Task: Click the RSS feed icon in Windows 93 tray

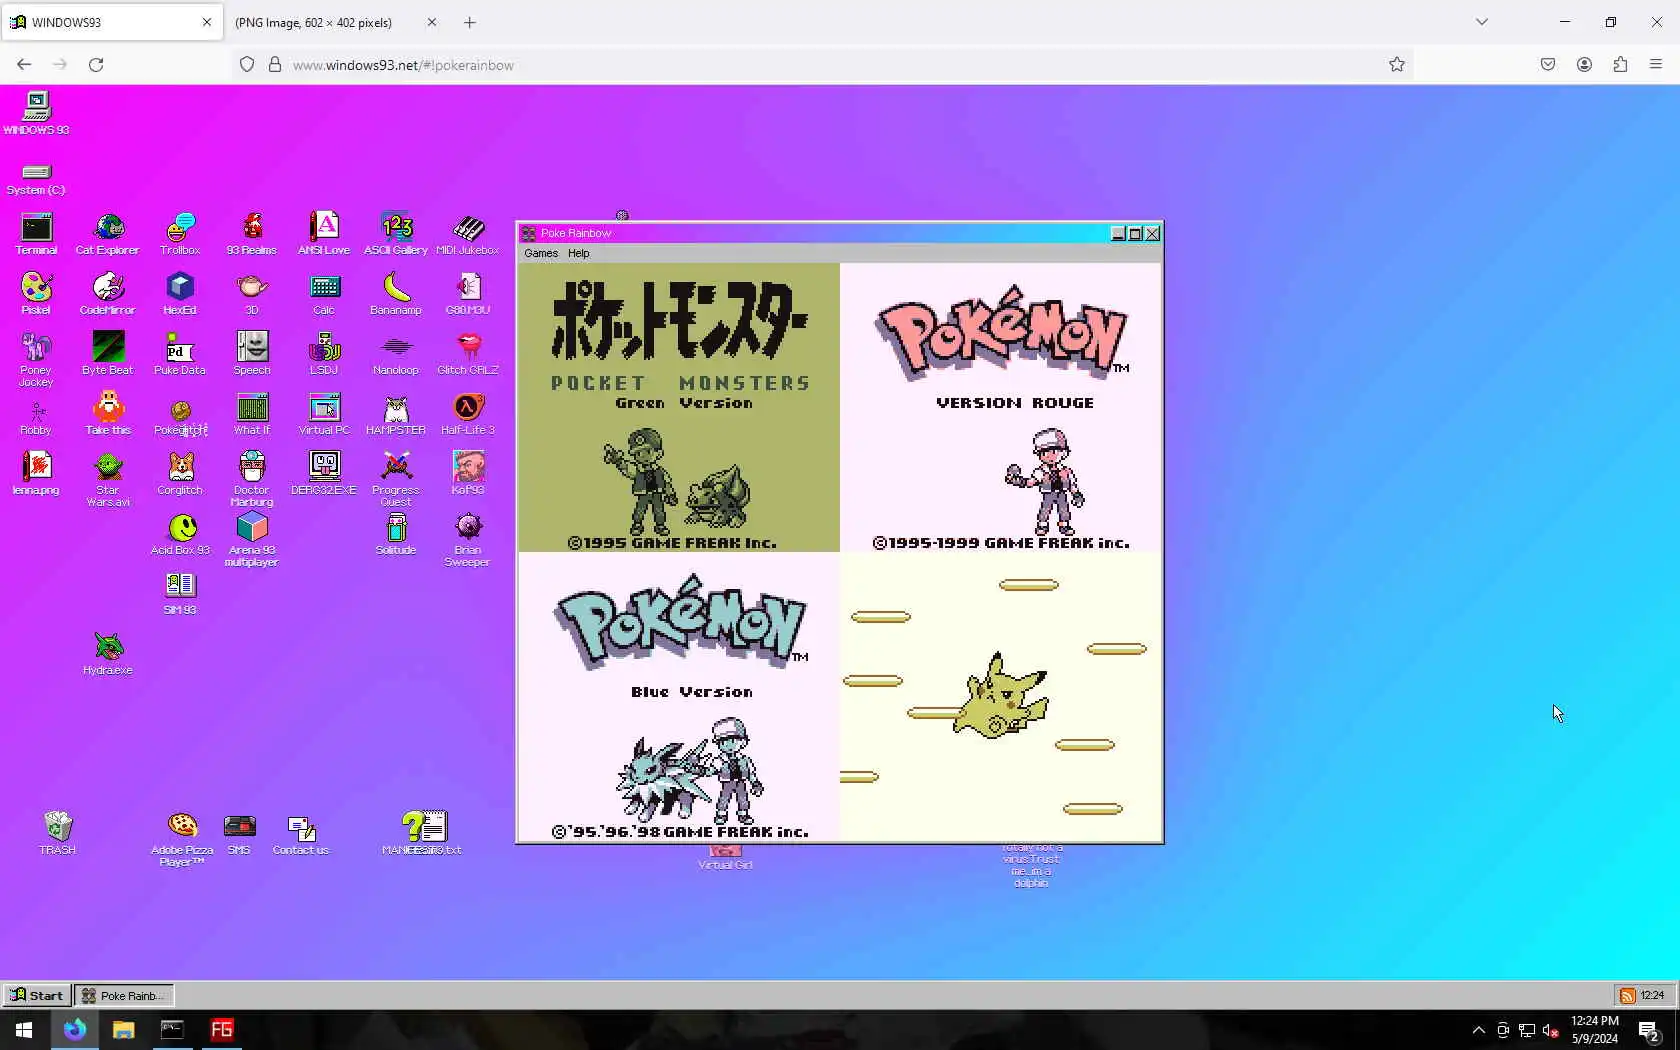Action: tap(1628, 995)
